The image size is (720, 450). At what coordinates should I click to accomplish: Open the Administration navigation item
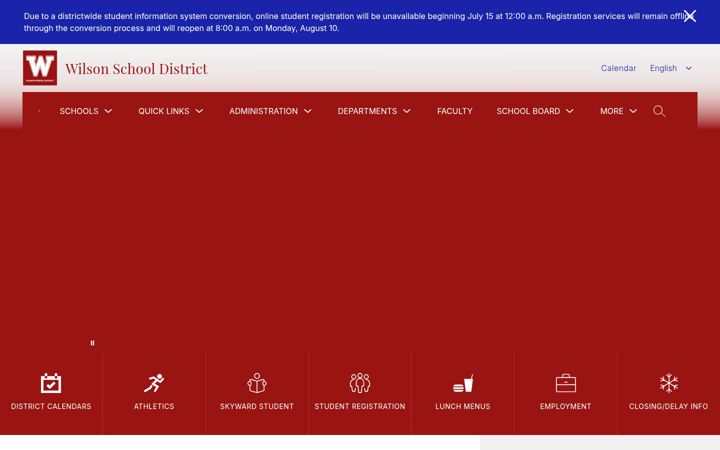(264, 111)
